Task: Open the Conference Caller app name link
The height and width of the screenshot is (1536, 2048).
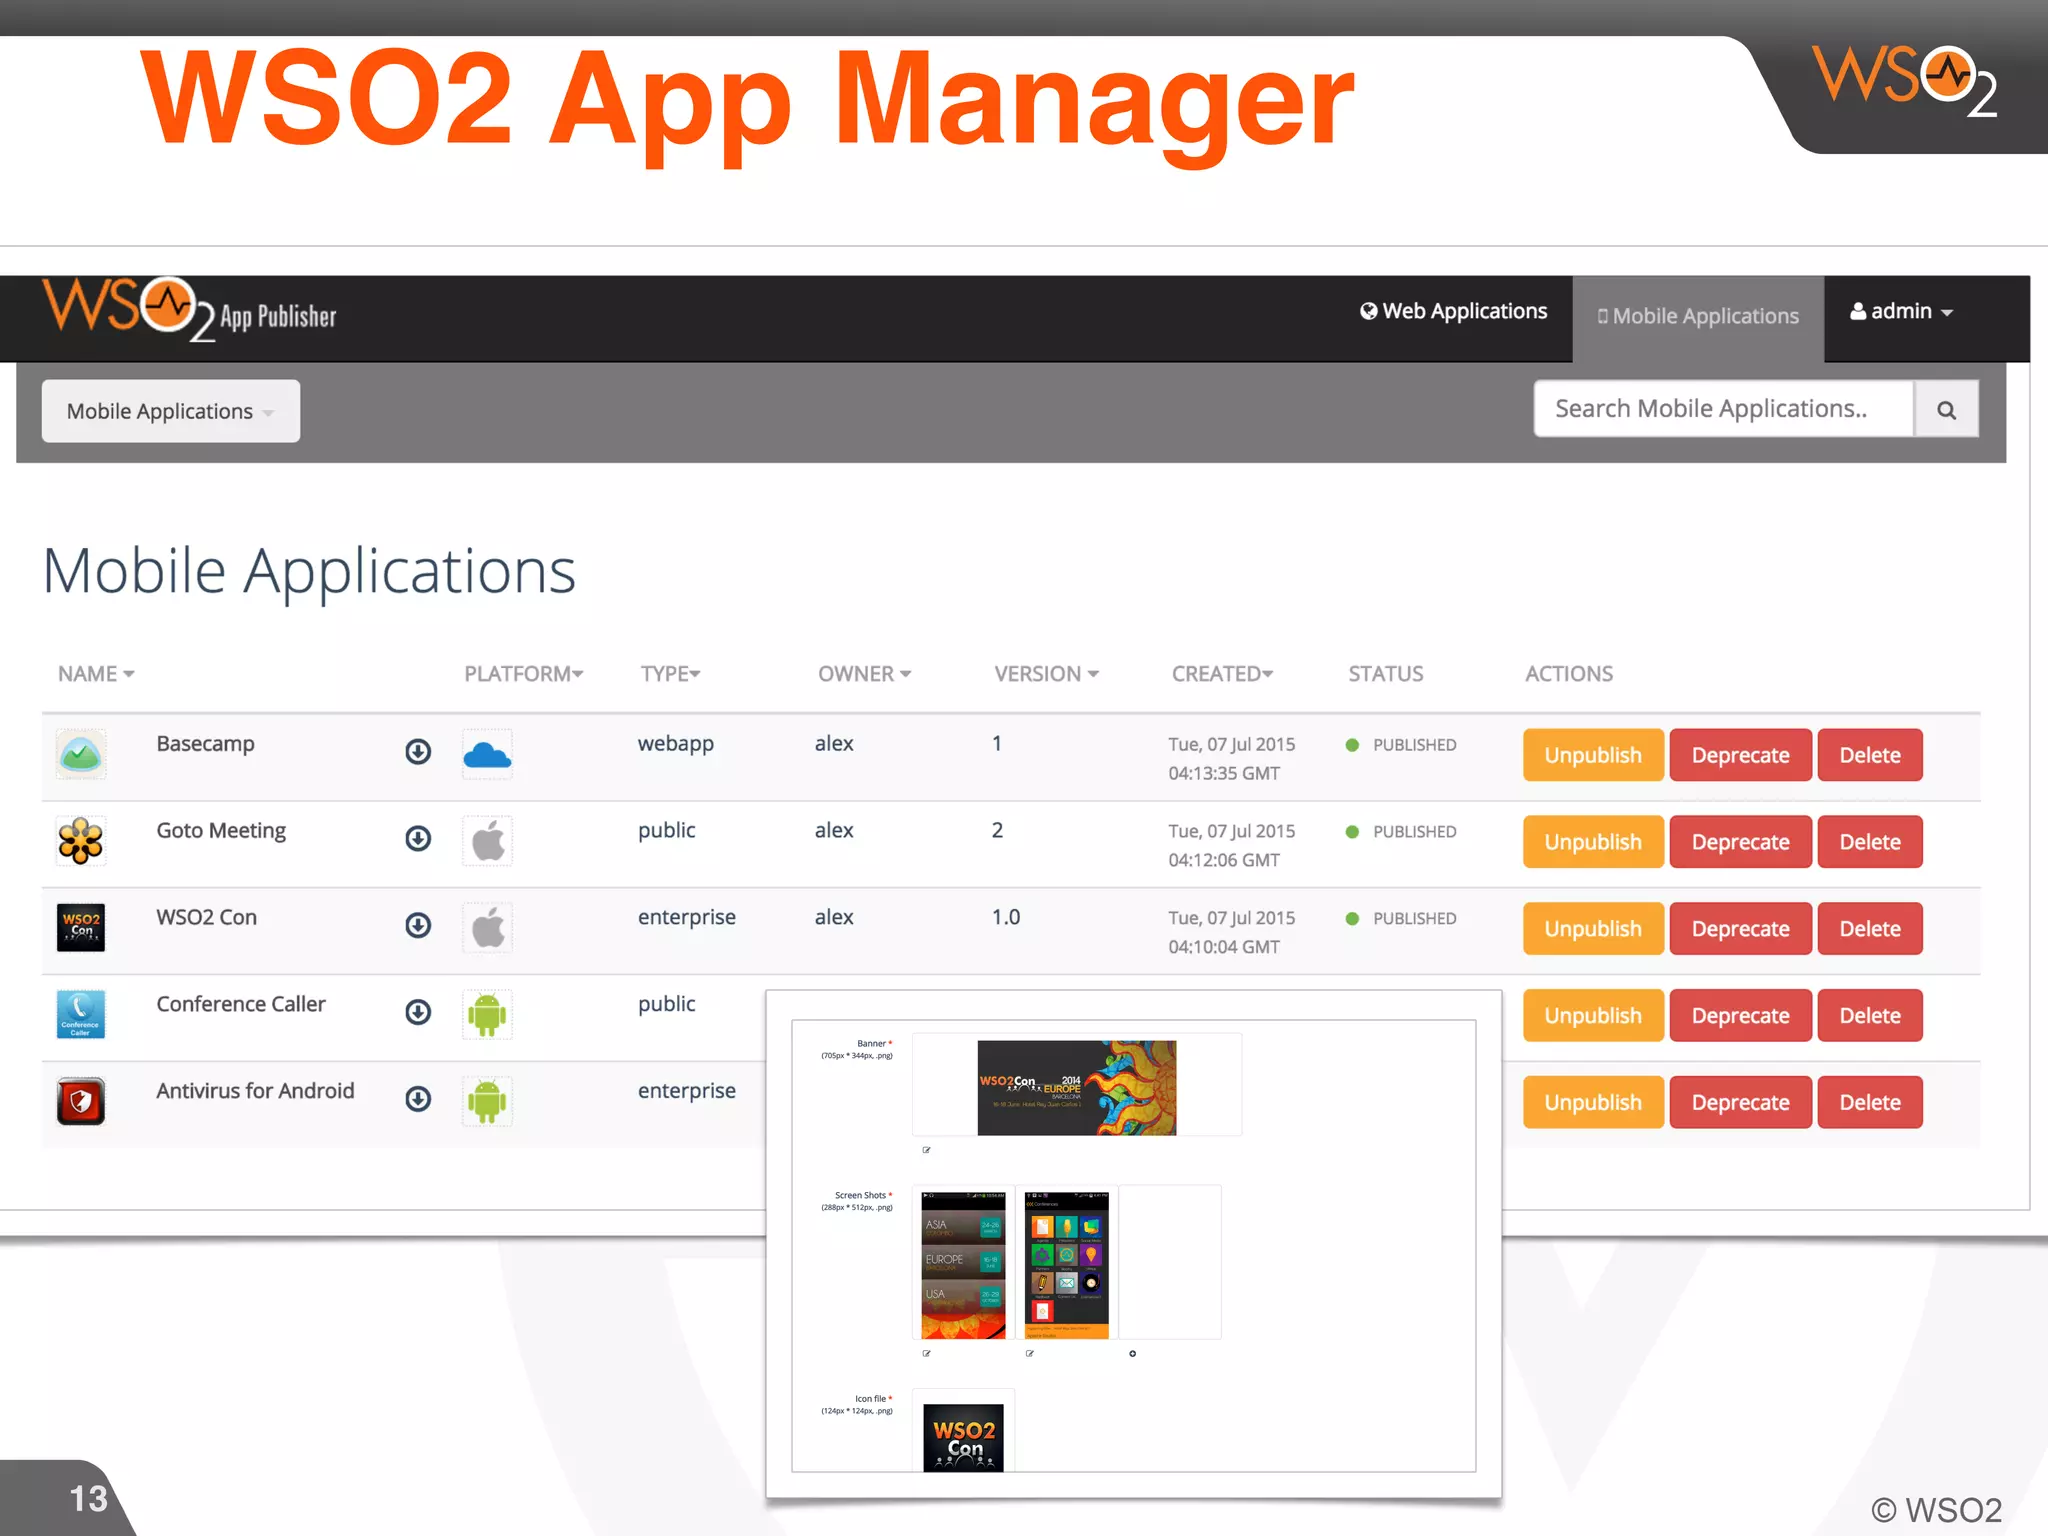Action: (x=241, y=1004)
